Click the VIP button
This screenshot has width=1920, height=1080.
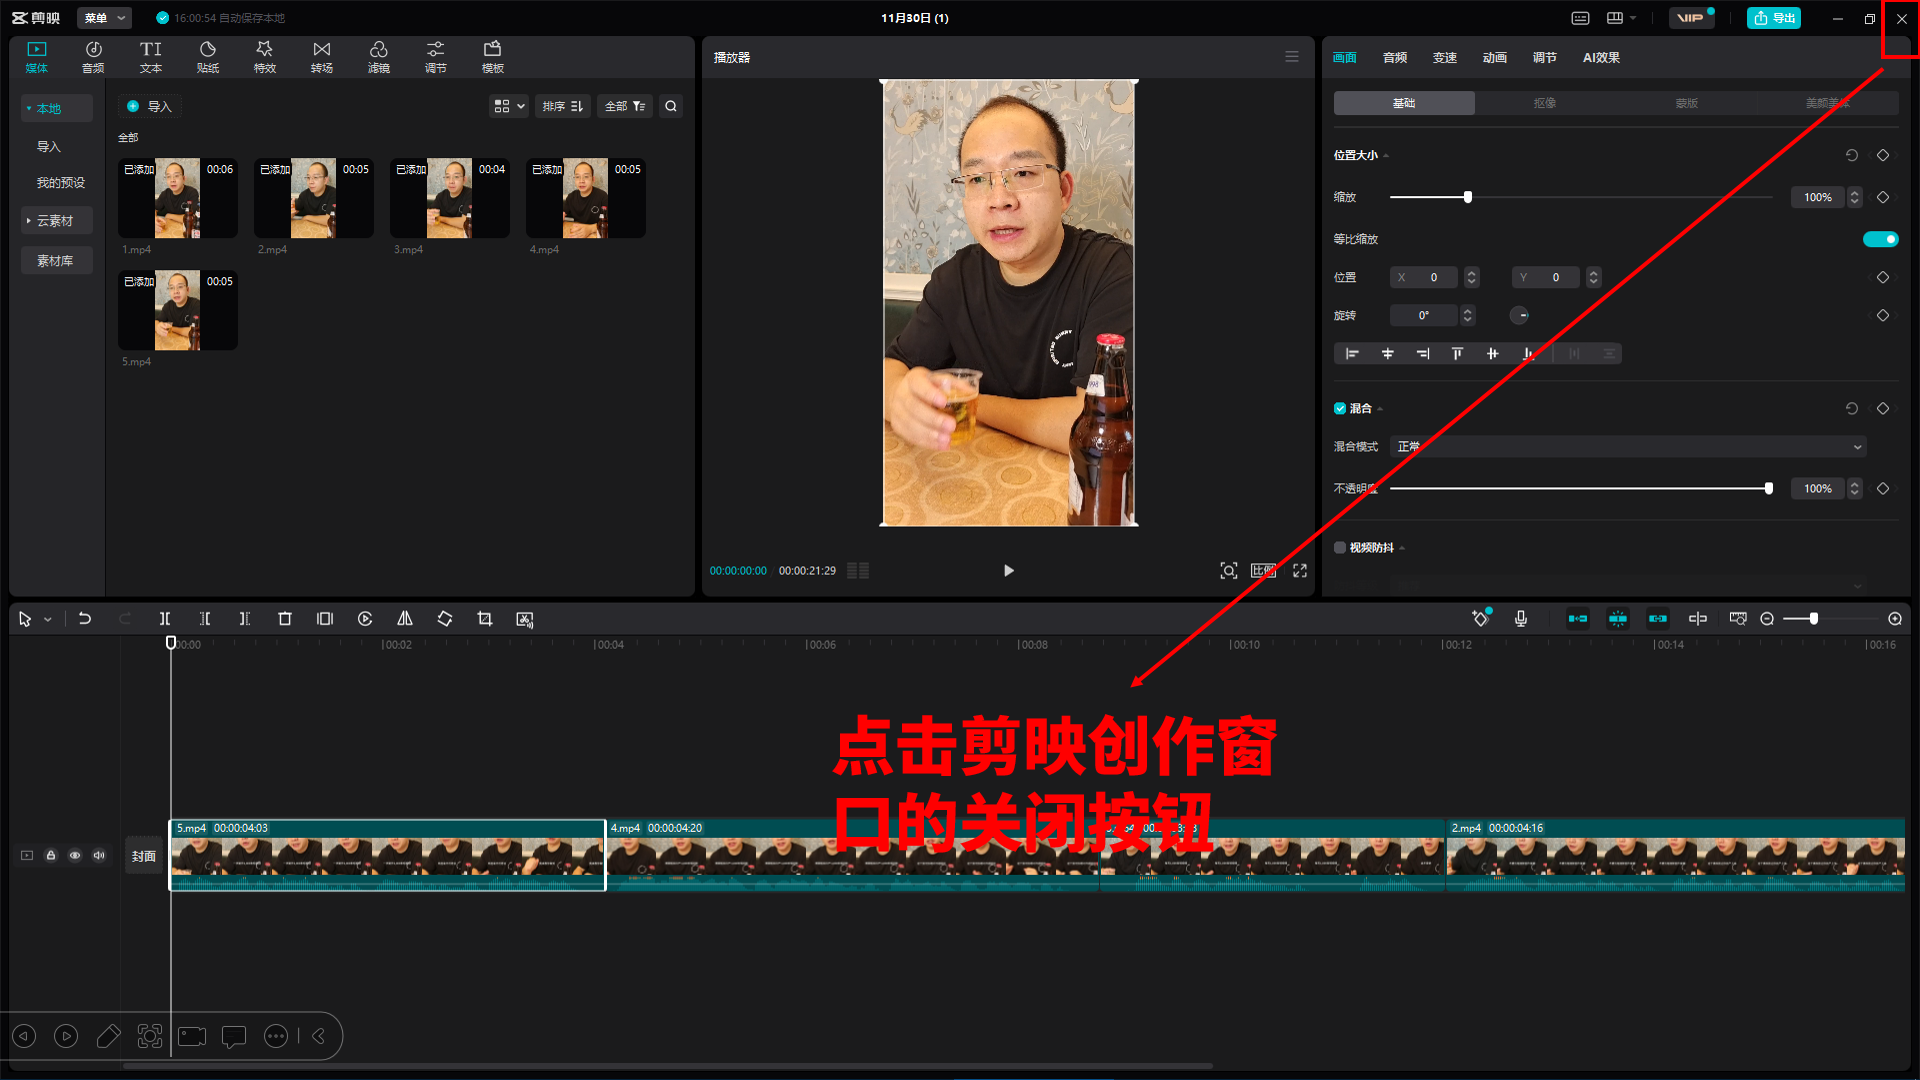click(1691, 18)
